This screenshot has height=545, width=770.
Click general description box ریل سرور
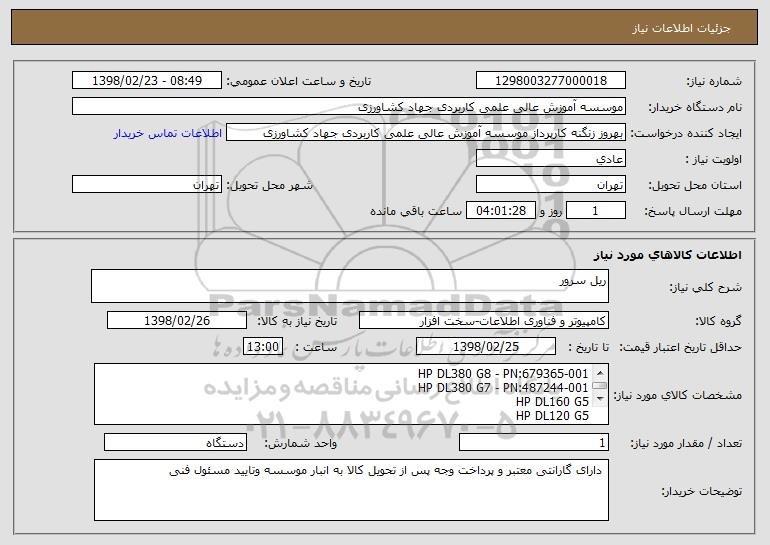pos(350,286)
